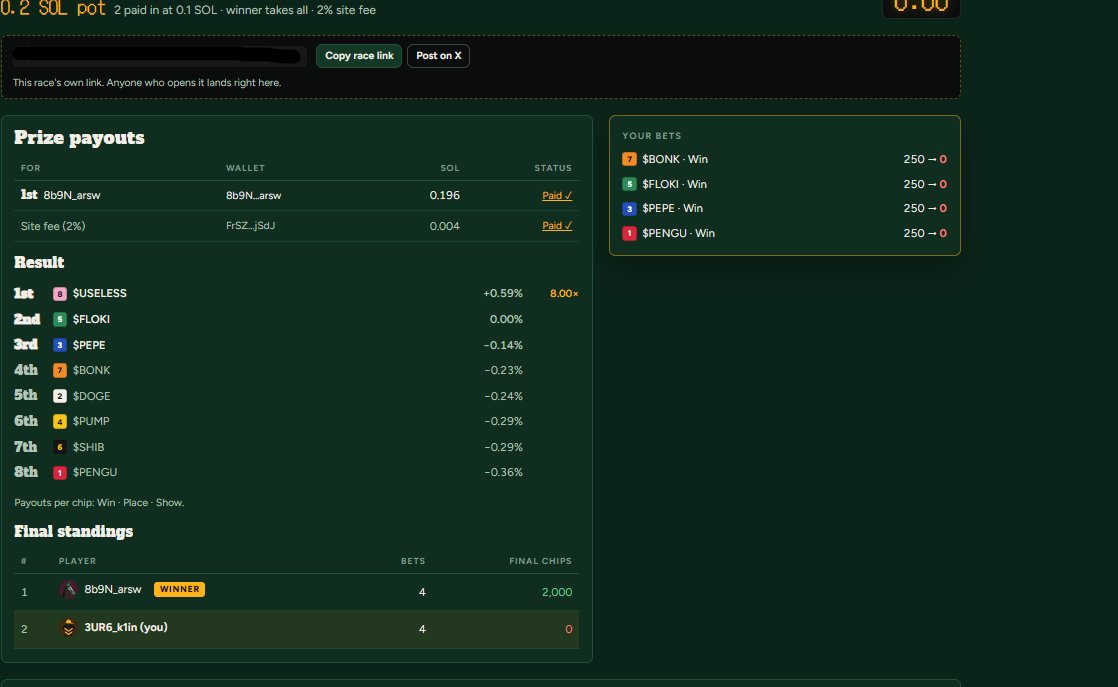1118x687 pixels.
Task: Click the -0.36% result for $PENGU
Action: click(503, 472)
